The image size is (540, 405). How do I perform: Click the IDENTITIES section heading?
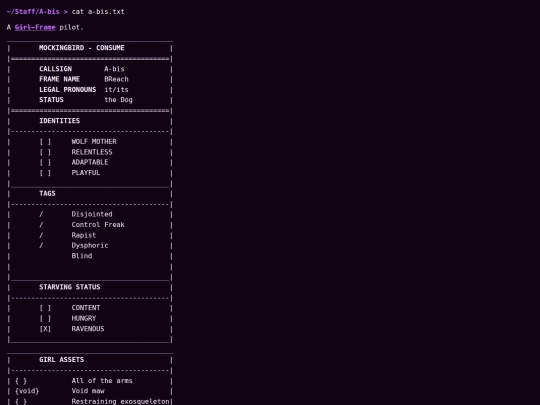(x=59, y=121)
